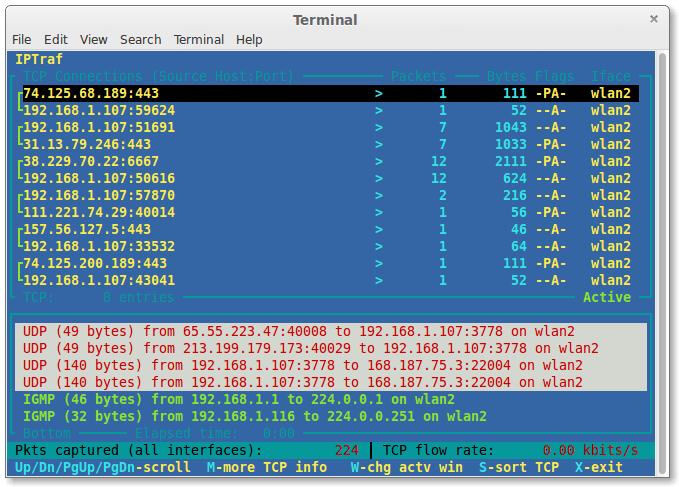Close the Terminal window
Image resolution: width=679 pixels, height=487 pixels.
tap(653, 19)
